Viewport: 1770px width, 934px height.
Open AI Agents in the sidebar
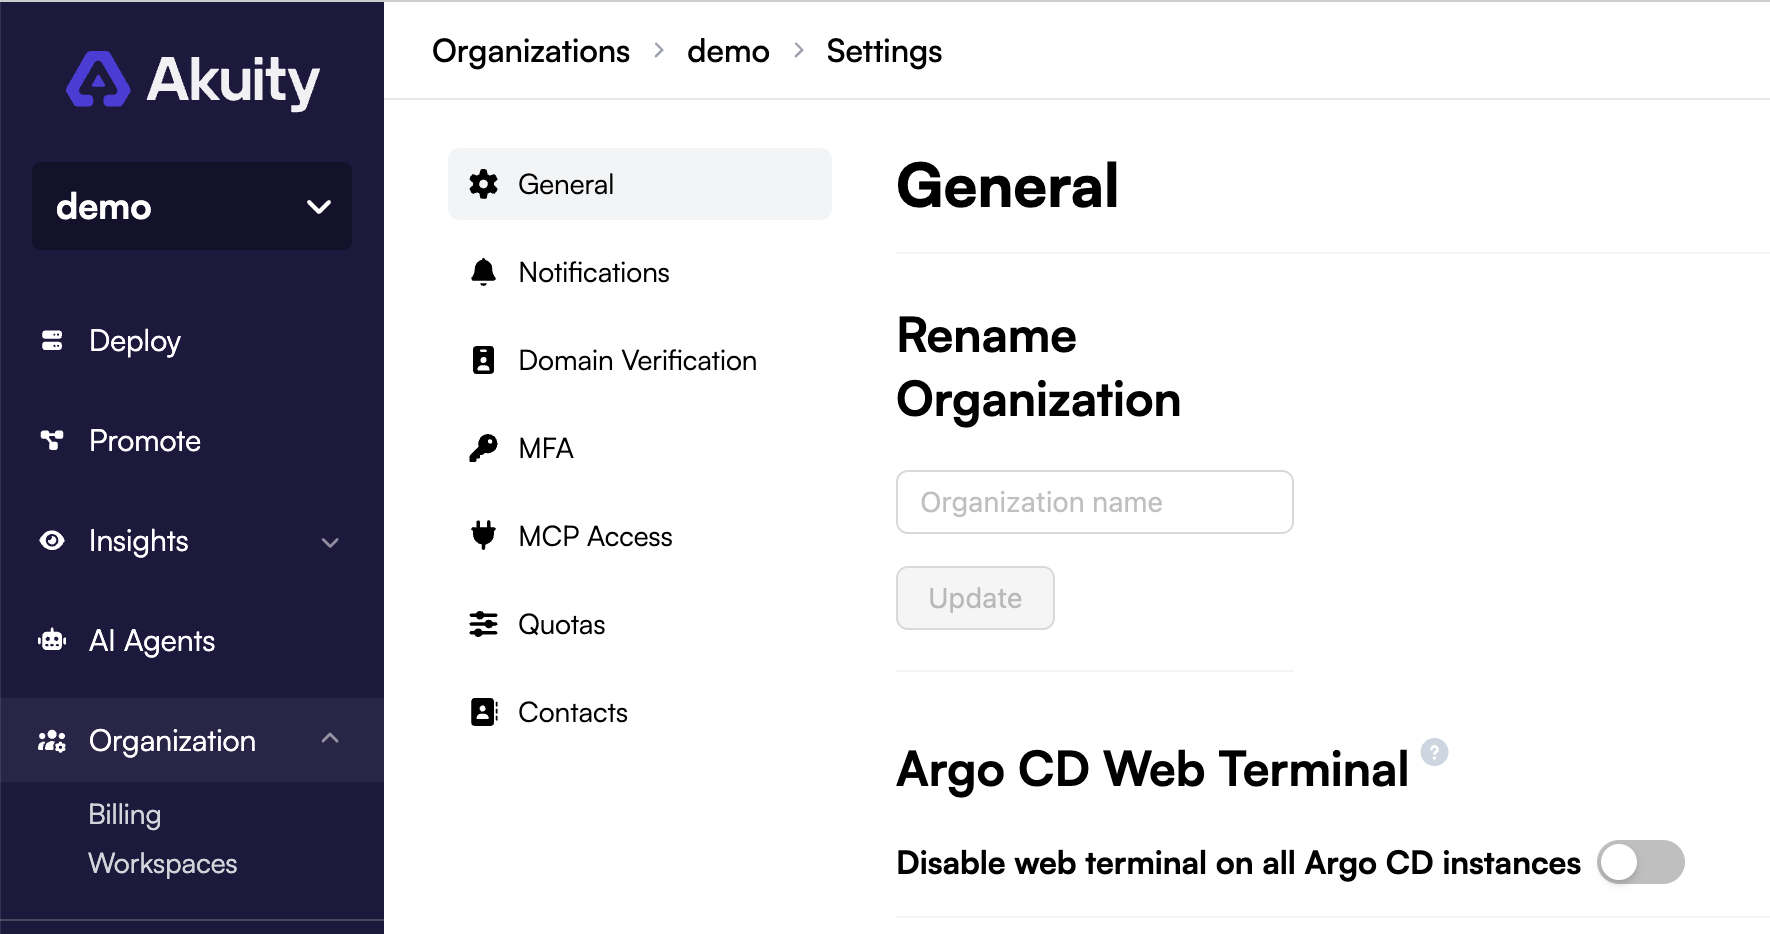[x=192, y=641]
